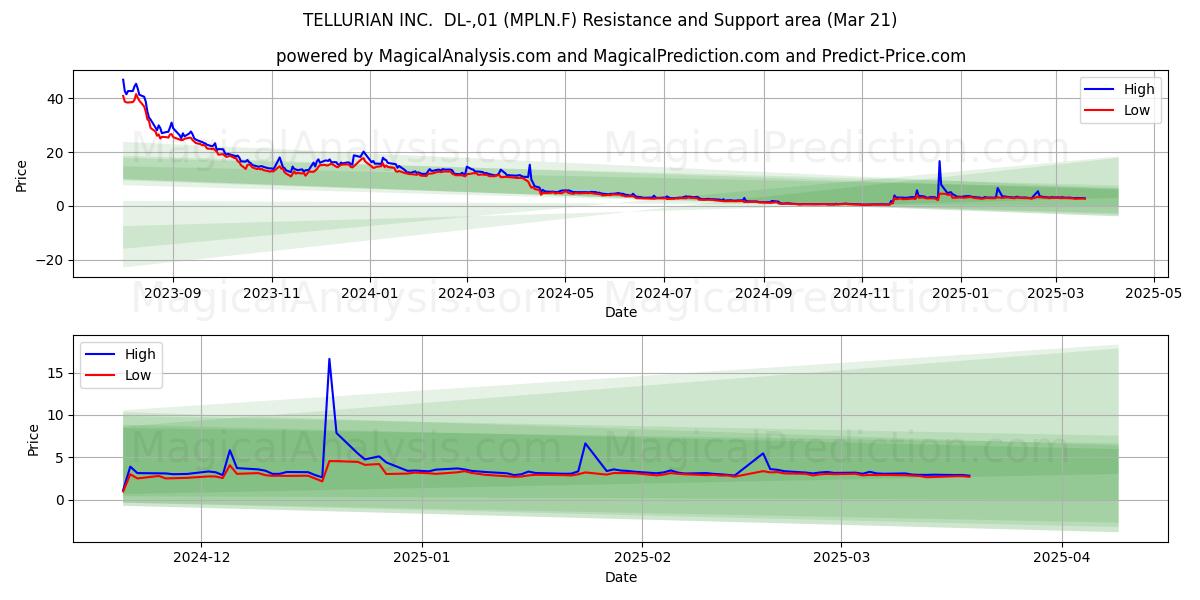Click the top chart x-axis label 2025-01
The height and width of the screenshot is (600, 1200).
[x=961, y=293]
